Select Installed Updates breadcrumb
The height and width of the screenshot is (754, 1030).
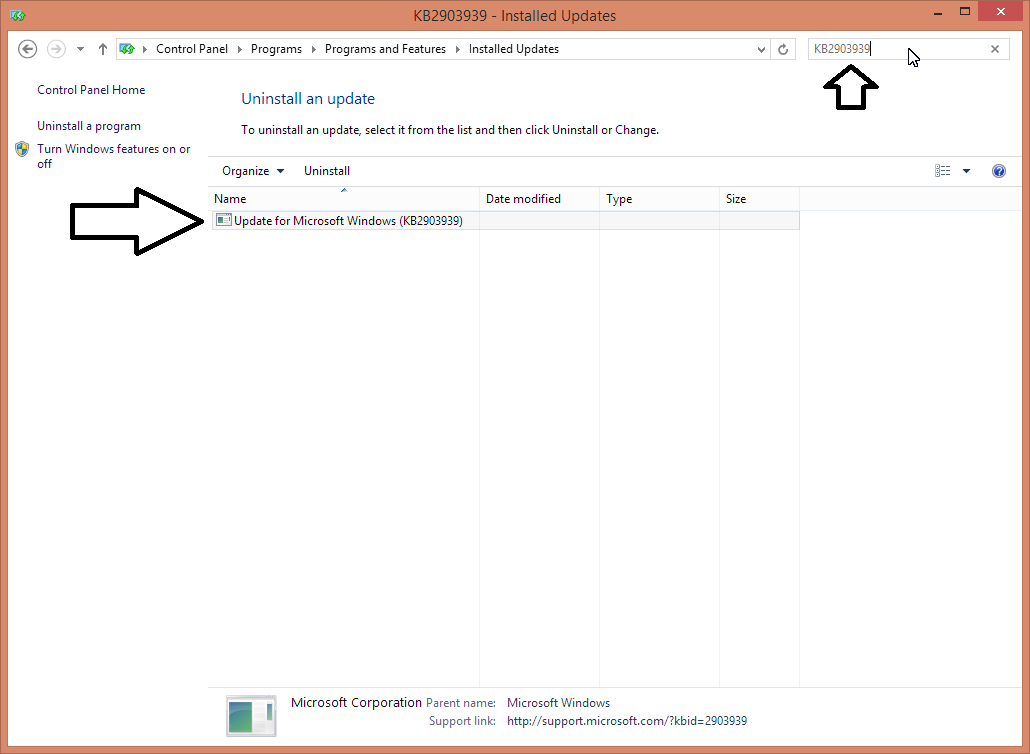pyautogui.click(x=514, y=49)
